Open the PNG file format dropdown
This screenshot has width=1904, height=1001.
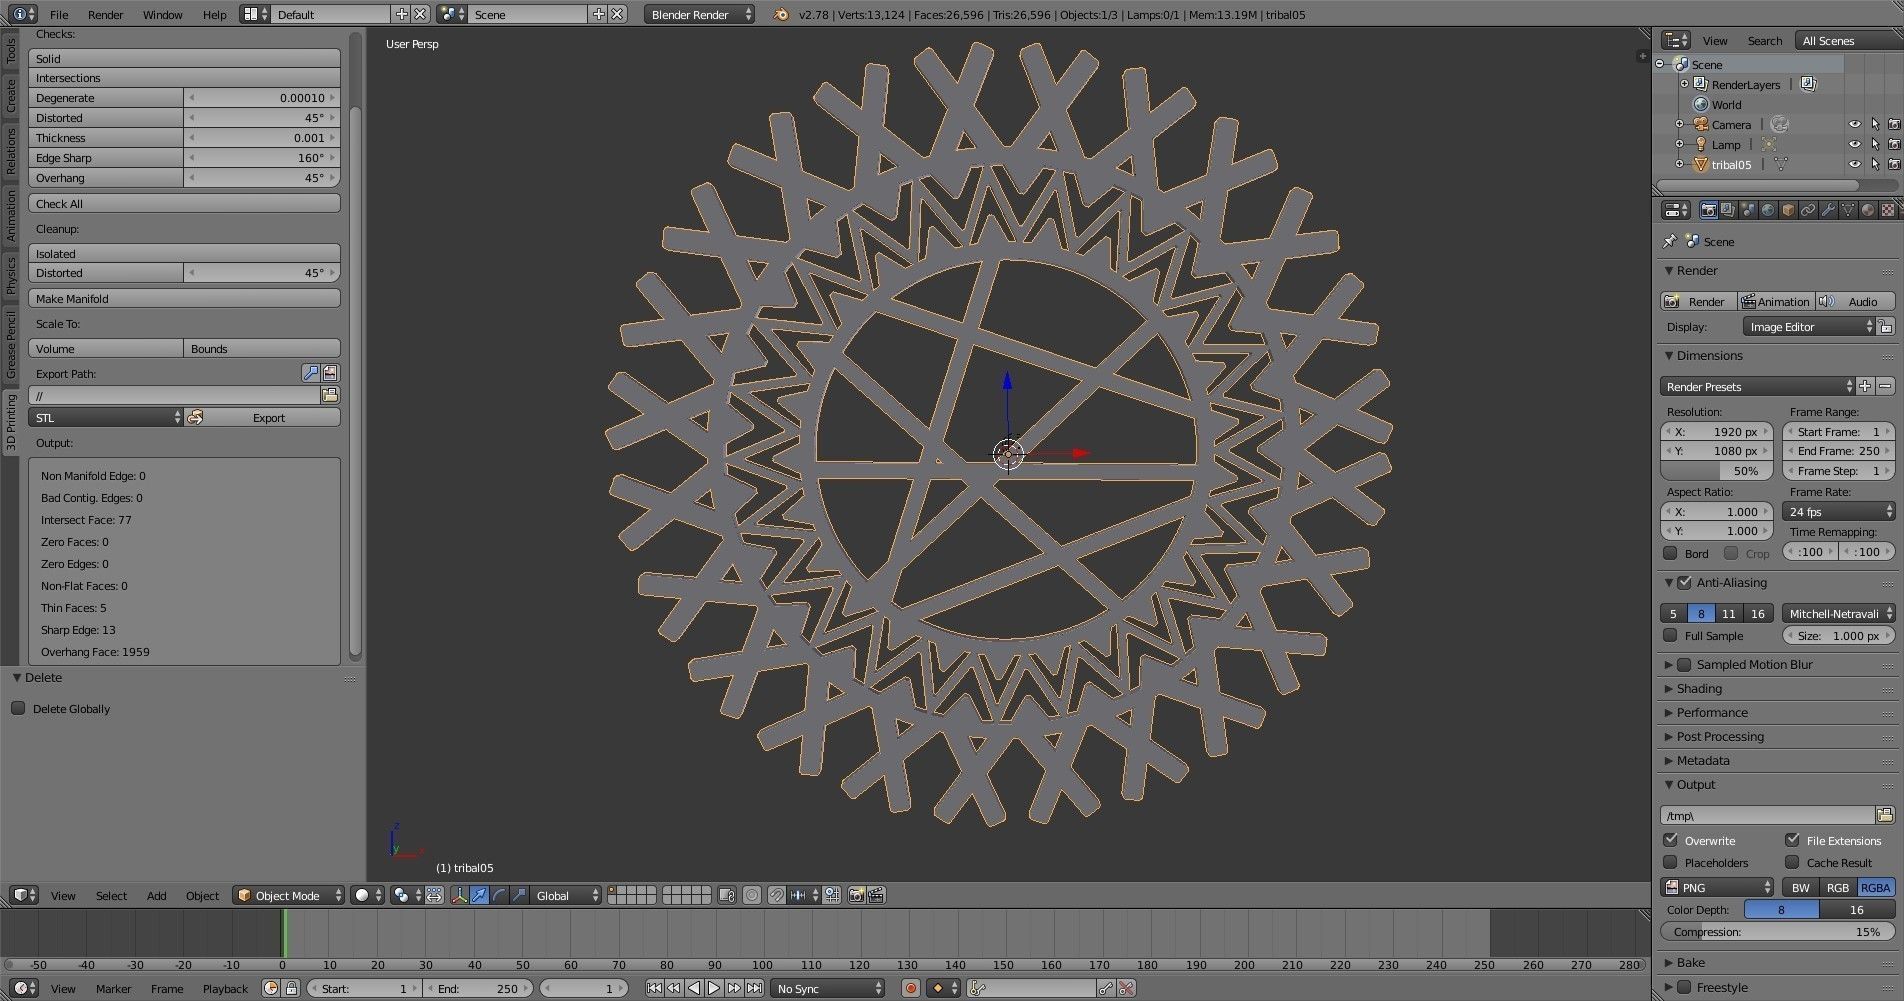tap(1716, 887)
